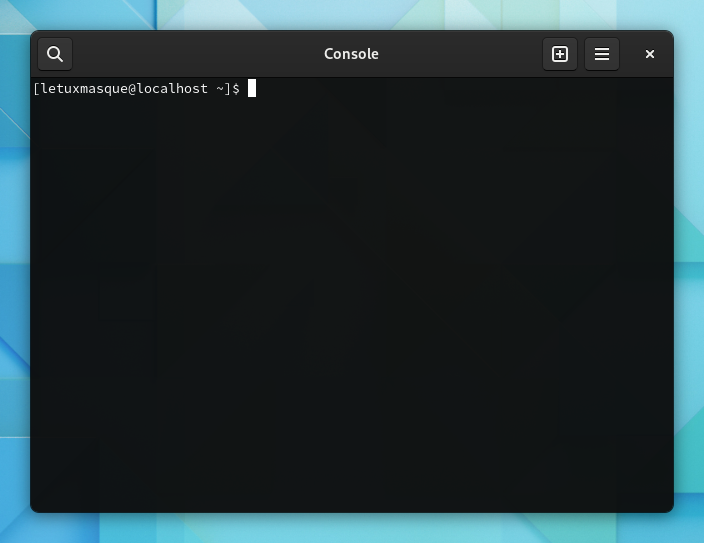This screenshot has width=704, height=543.
Task: Click the username 'letuxmasque' in the prompt
Action: 83,89
